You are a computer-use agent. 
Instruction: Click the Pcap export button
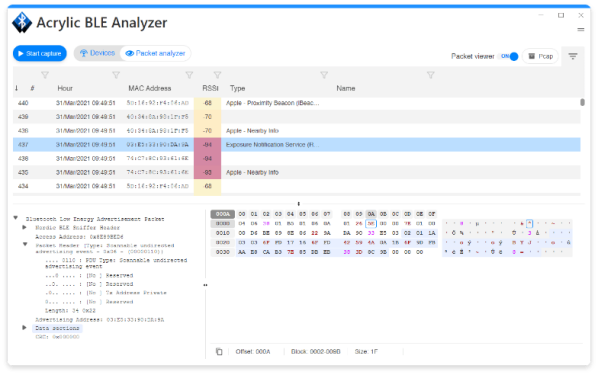[x=541, y=56]
